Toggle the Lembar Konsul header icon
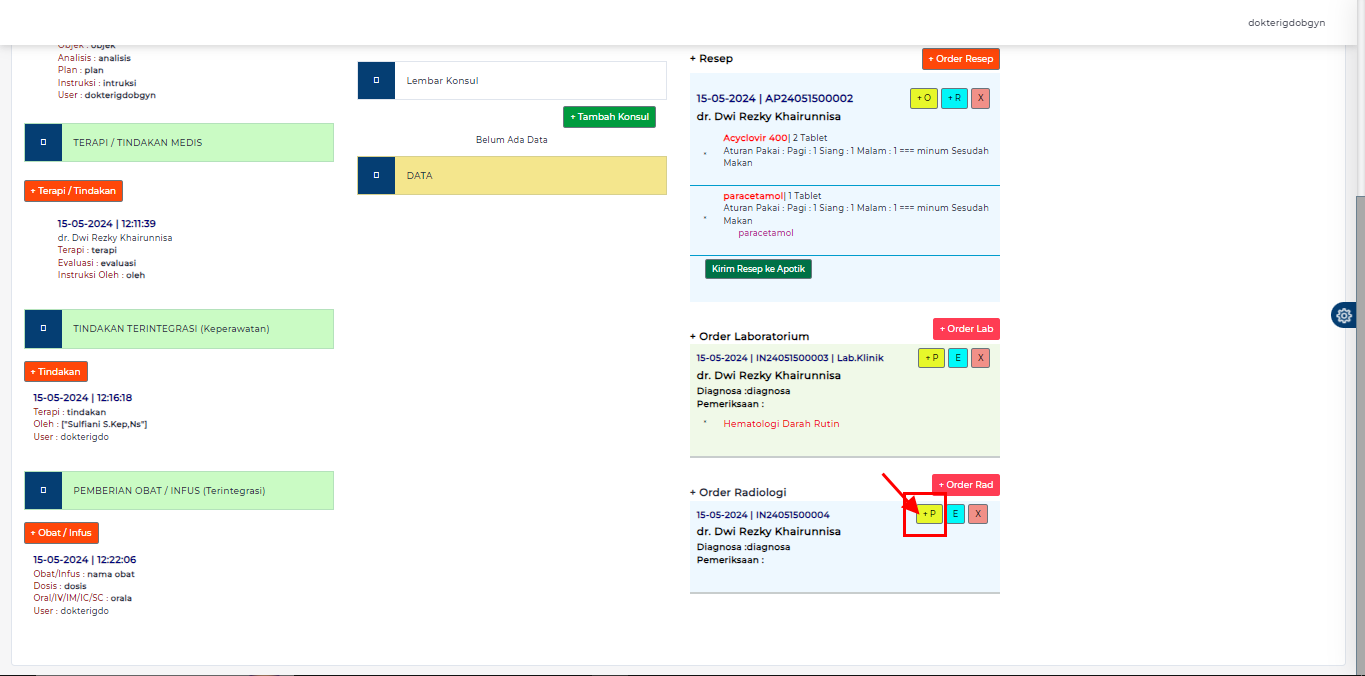The image size is (1365, 676). [376, 79]
